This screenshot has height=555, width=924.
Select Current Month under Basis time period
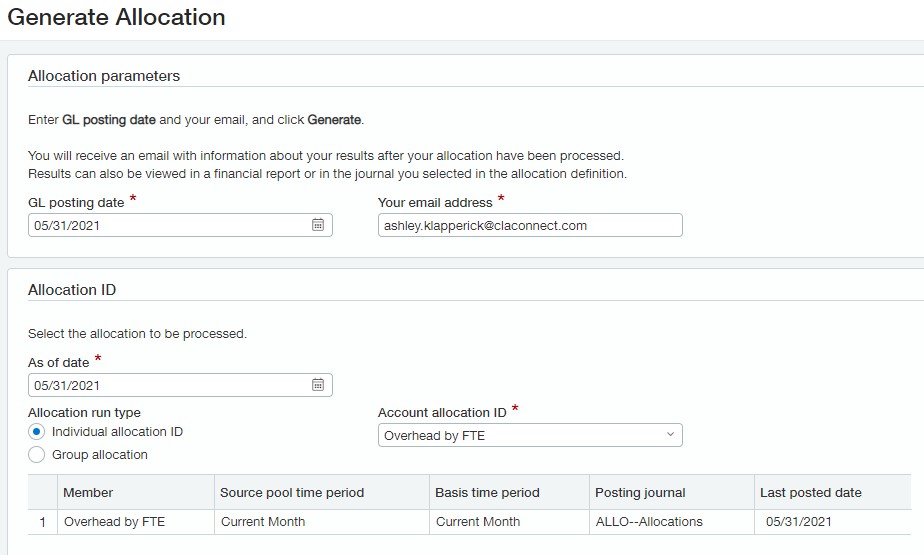[478, 521]
